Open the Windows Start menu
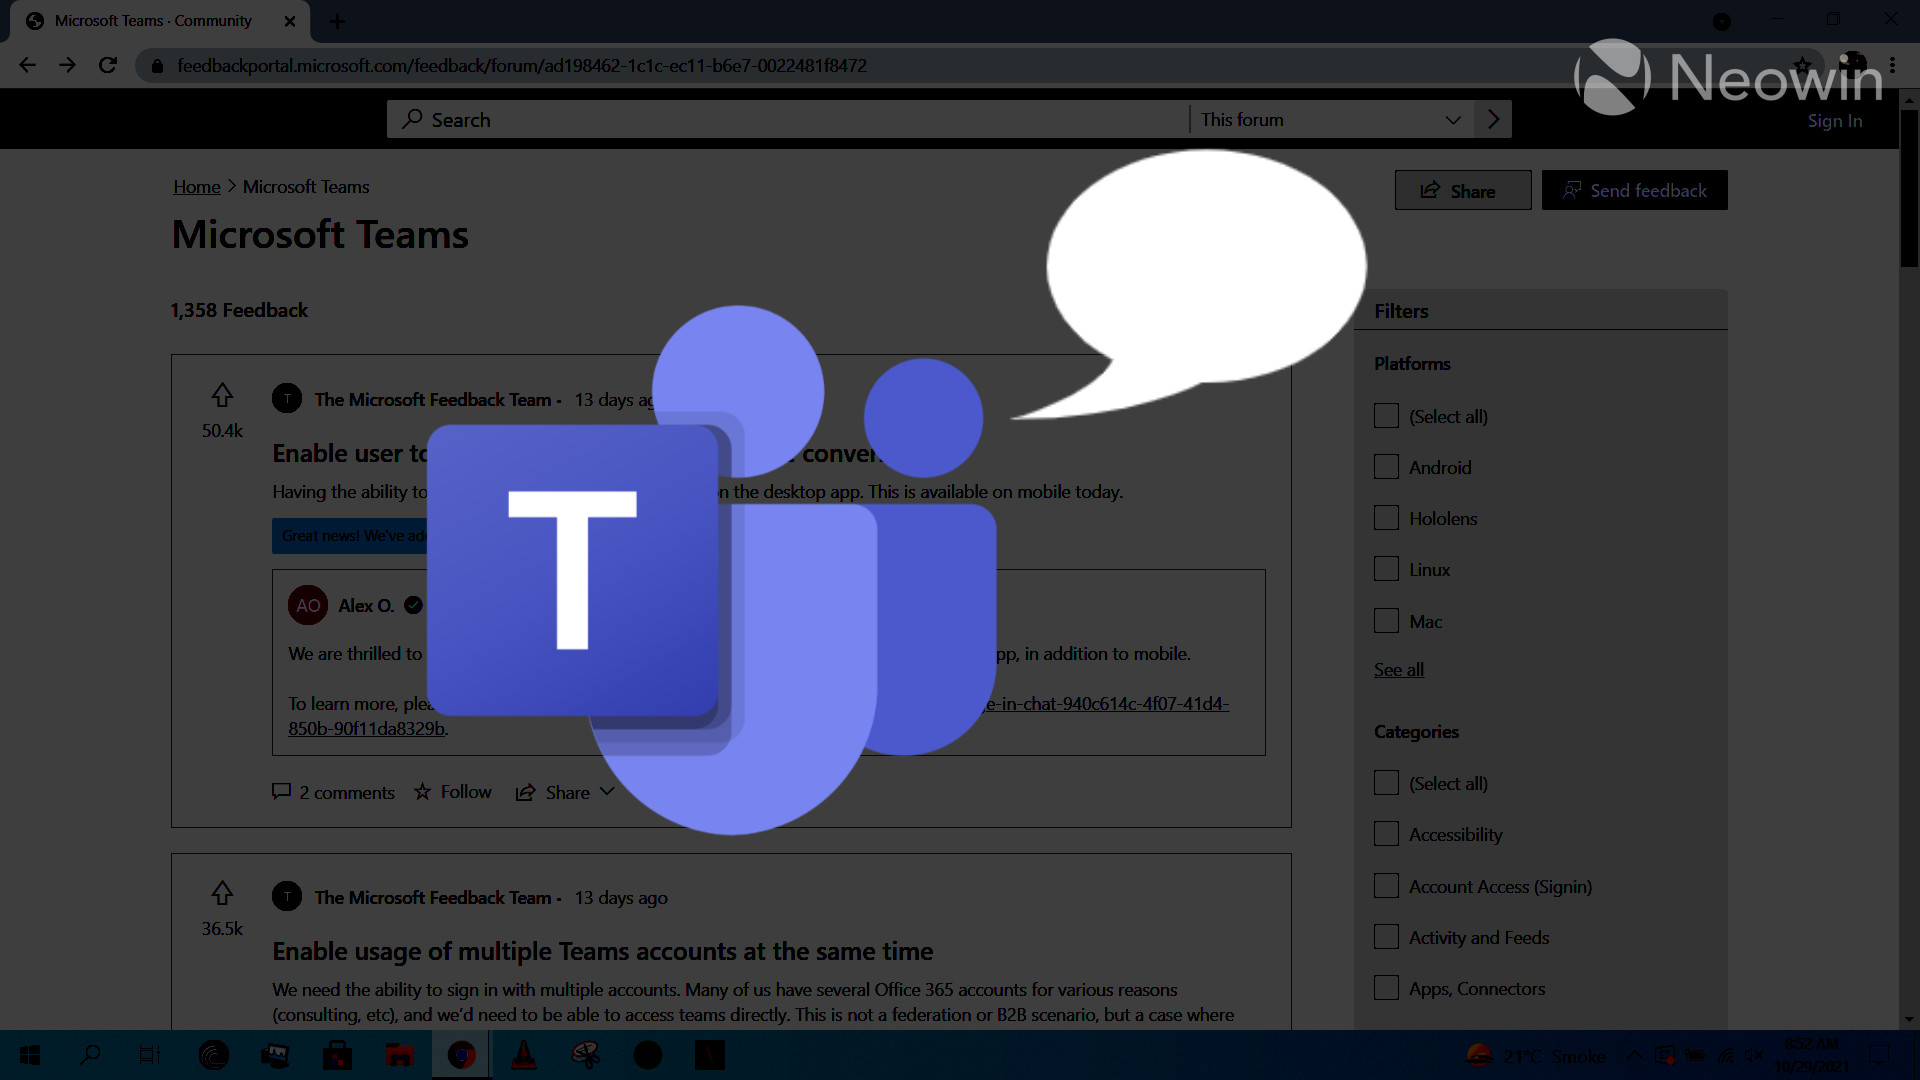 [x=28, y=1055]
